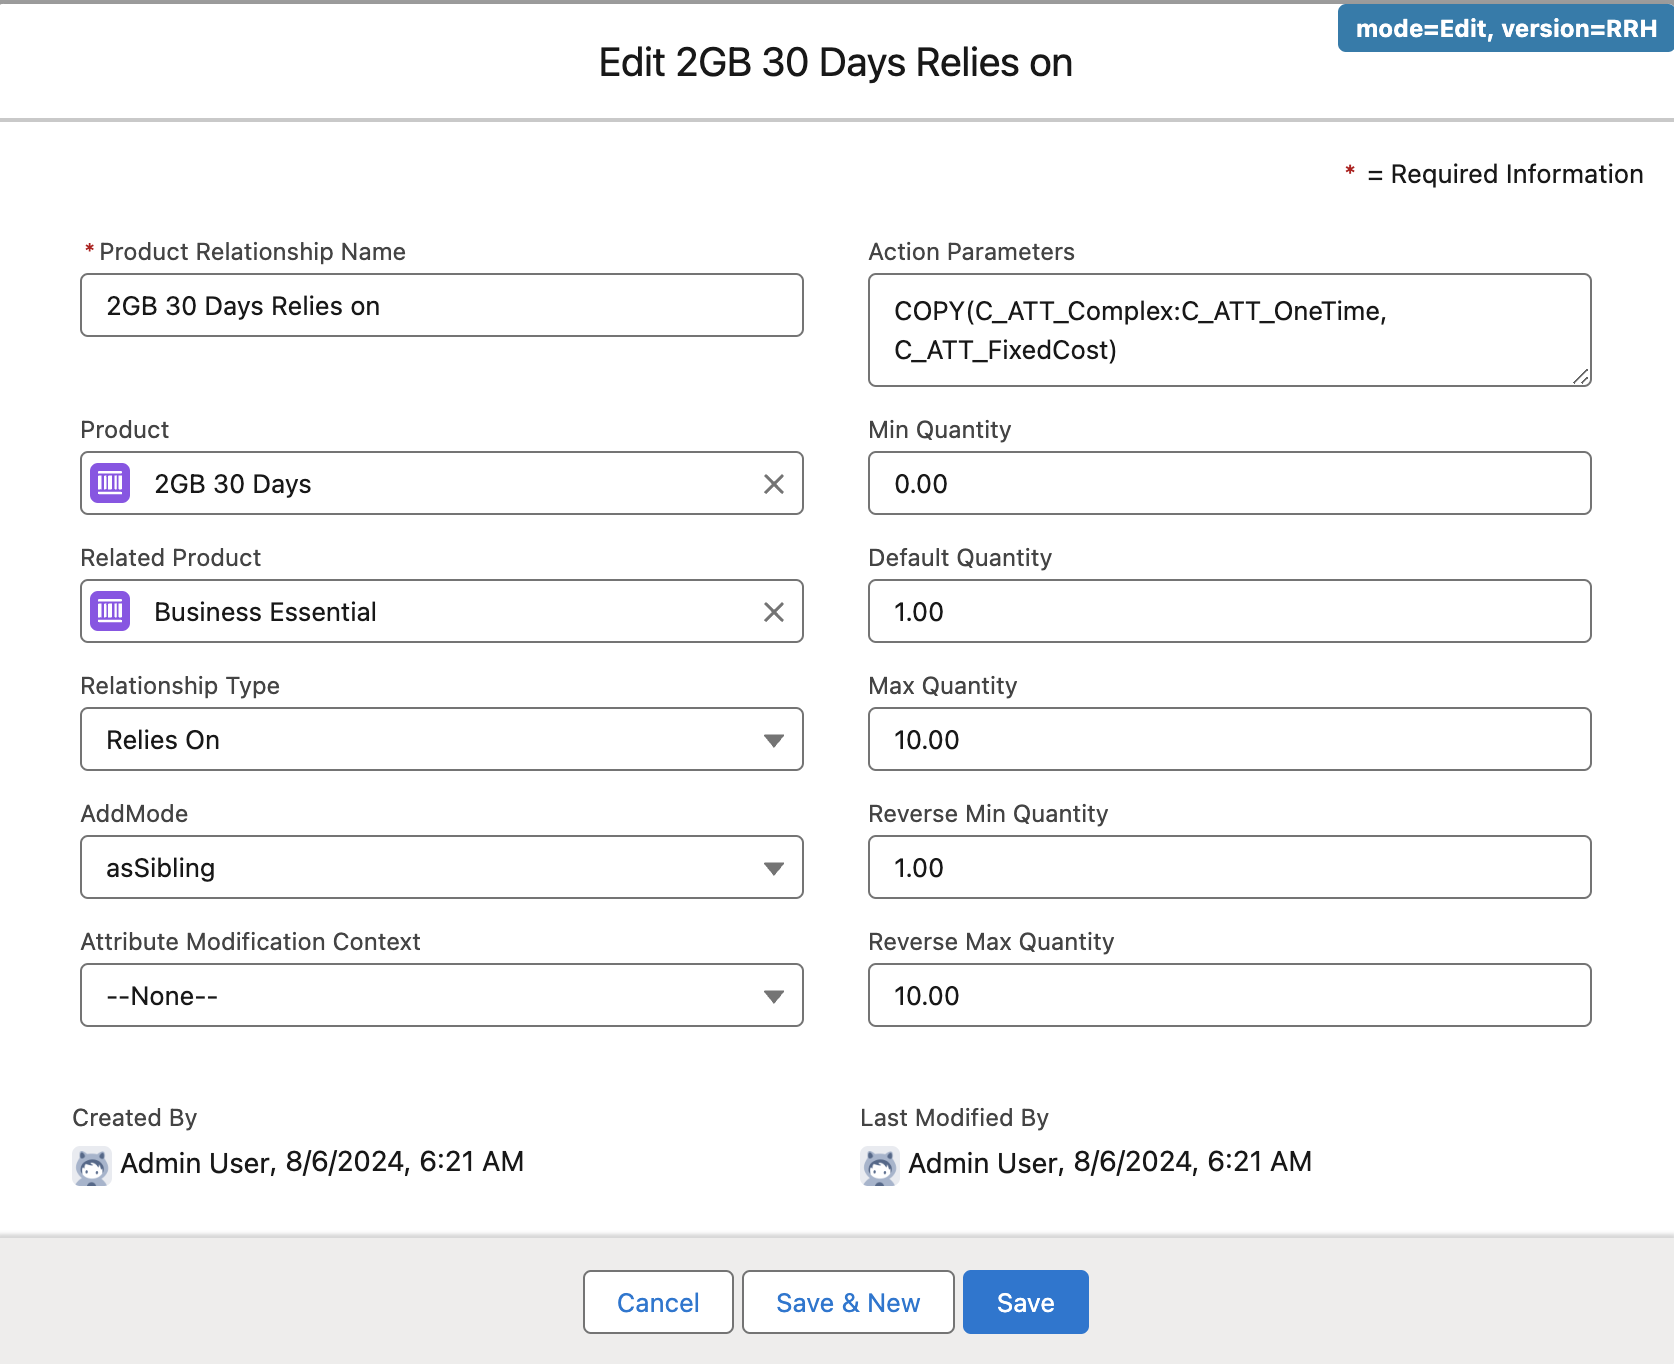The image size is (1674, 1364).
Task: Click the Created By Admin User avatar
Action: click(x=92, y=1166)
